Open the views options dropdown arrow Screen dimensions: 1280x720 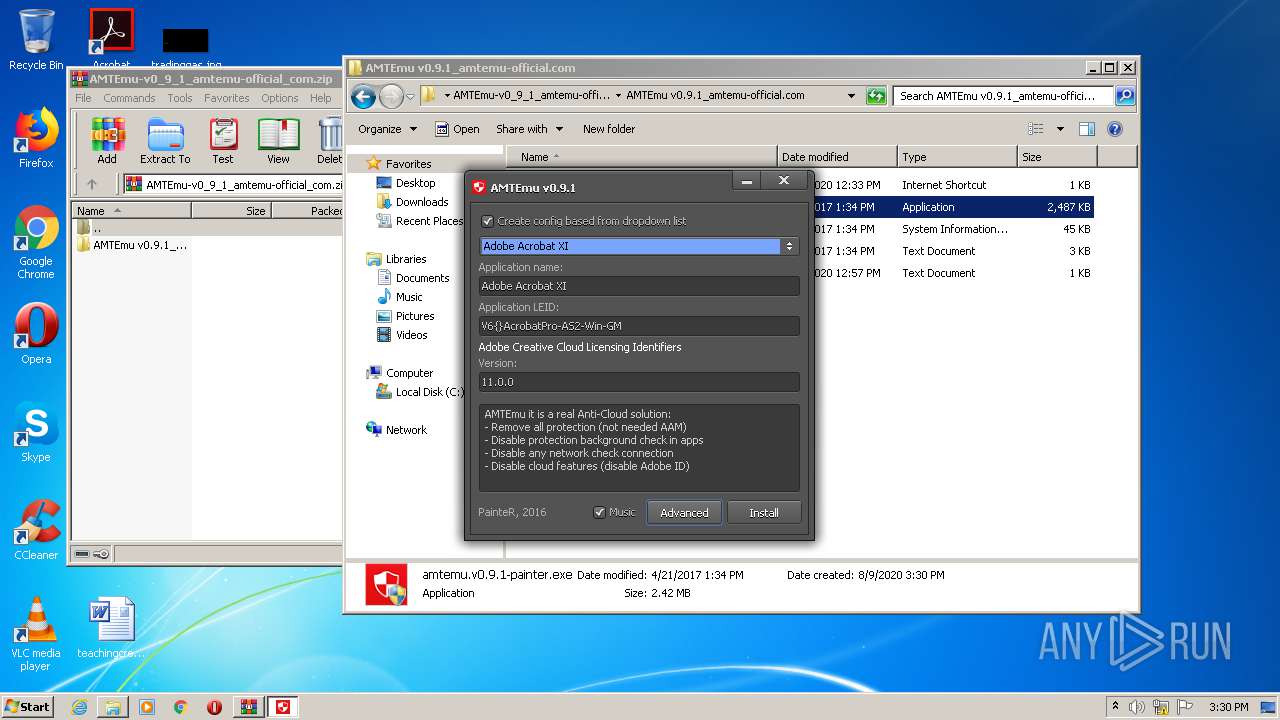click(x=1060, y=129)
